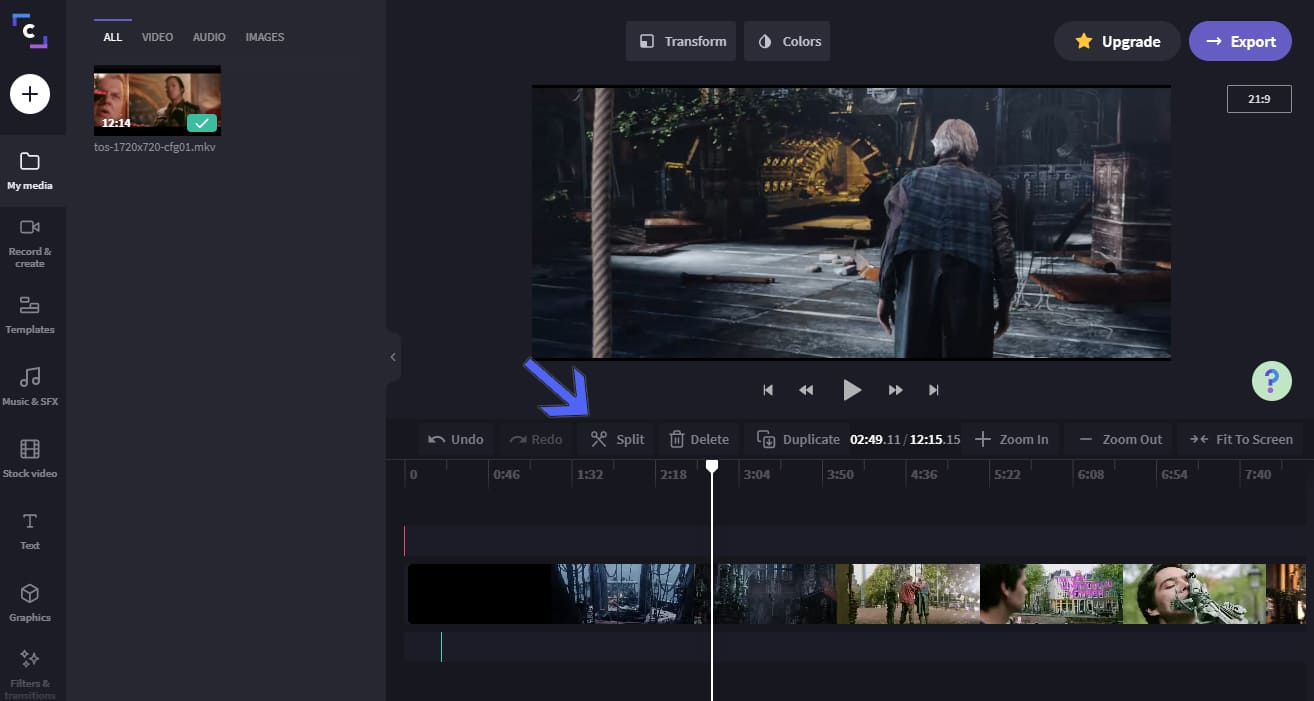Open the Templates sidebar section
The height and width of the screenshot is (701, 1314).
[30, 315]
